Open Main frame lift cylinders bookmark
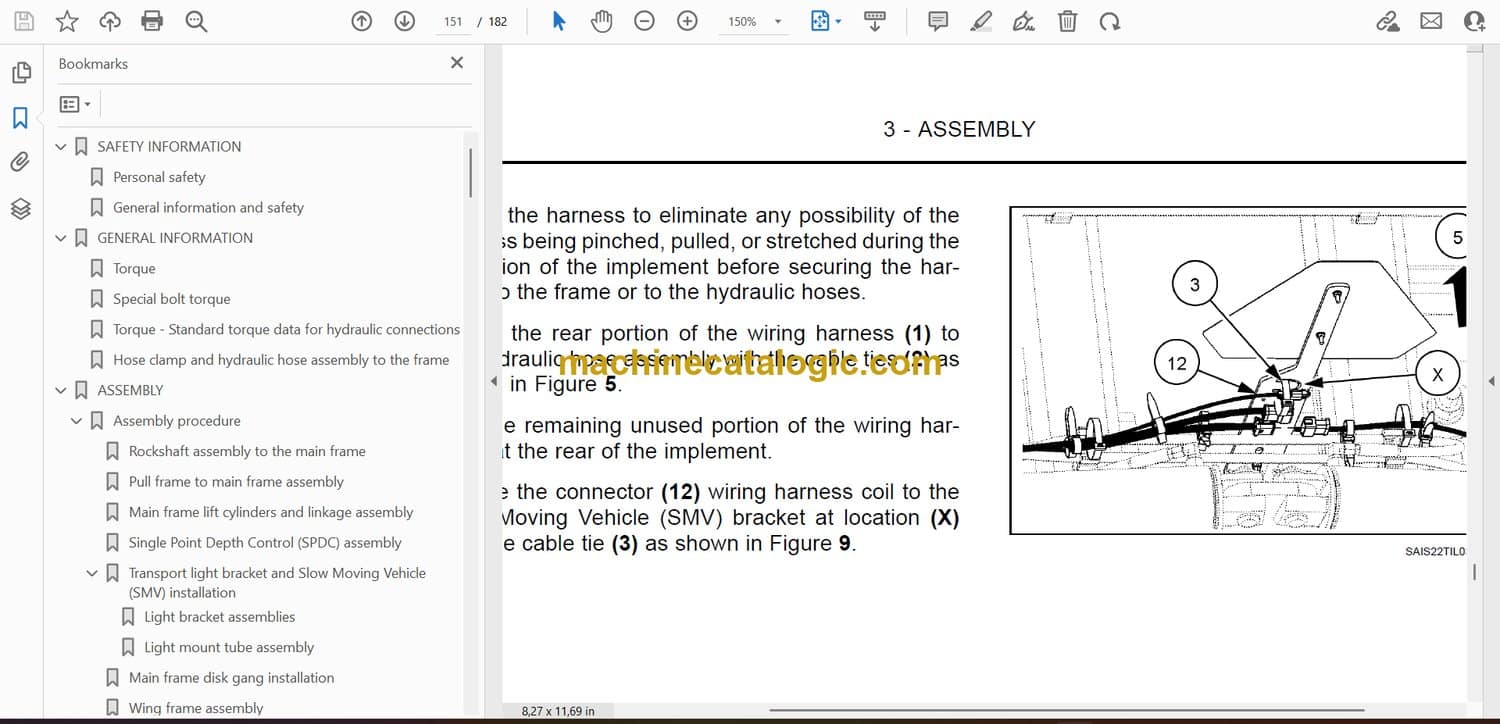The width and height of the screenshot is (1500, 724). pyautogui.click(x=271, y=512)
